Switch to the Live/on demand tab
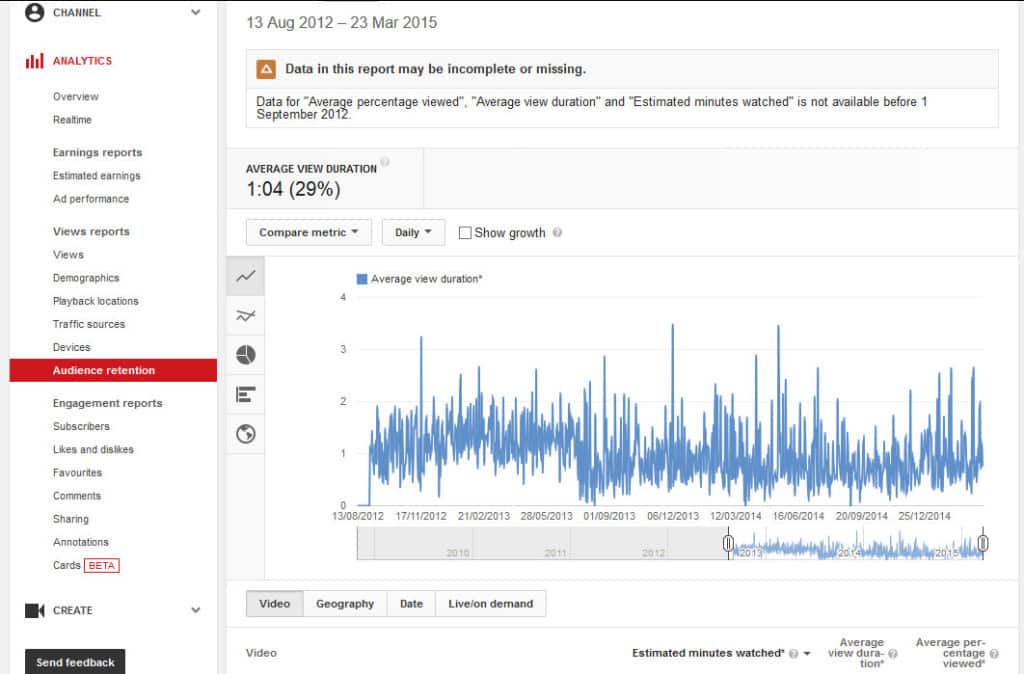Viewport: 1024px width, 674px height. pos(490,603)
